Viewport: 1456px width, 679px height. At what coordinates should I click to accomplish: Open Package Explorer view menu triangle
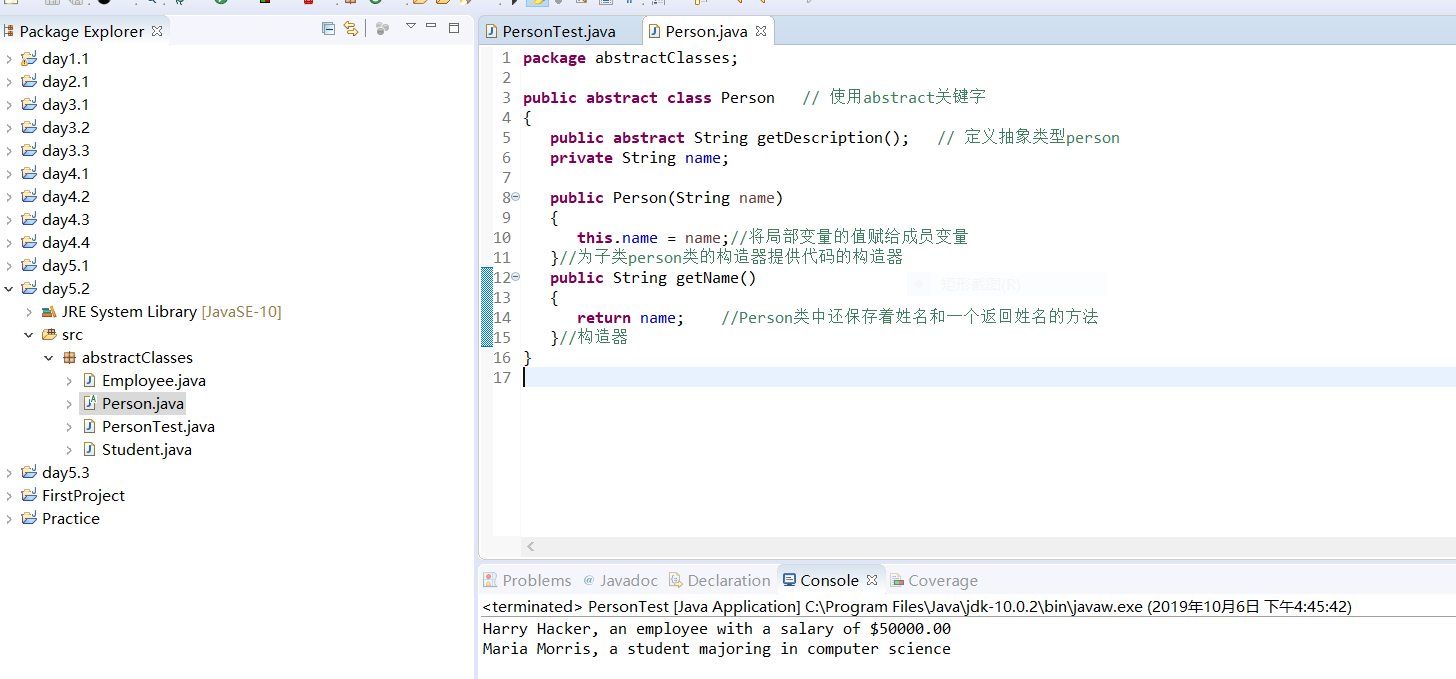(x=410, y=26)
